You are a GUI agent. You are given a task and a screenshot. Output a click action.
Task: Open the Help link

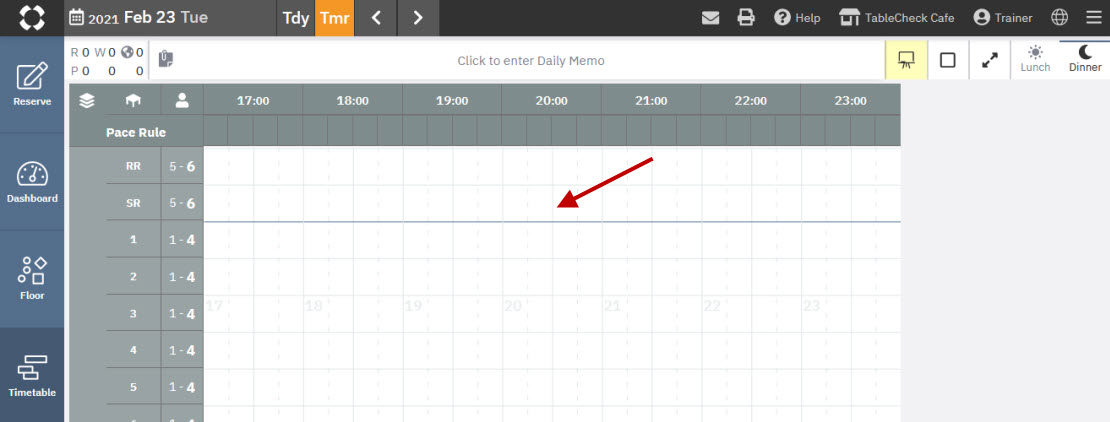click(797, 18)
